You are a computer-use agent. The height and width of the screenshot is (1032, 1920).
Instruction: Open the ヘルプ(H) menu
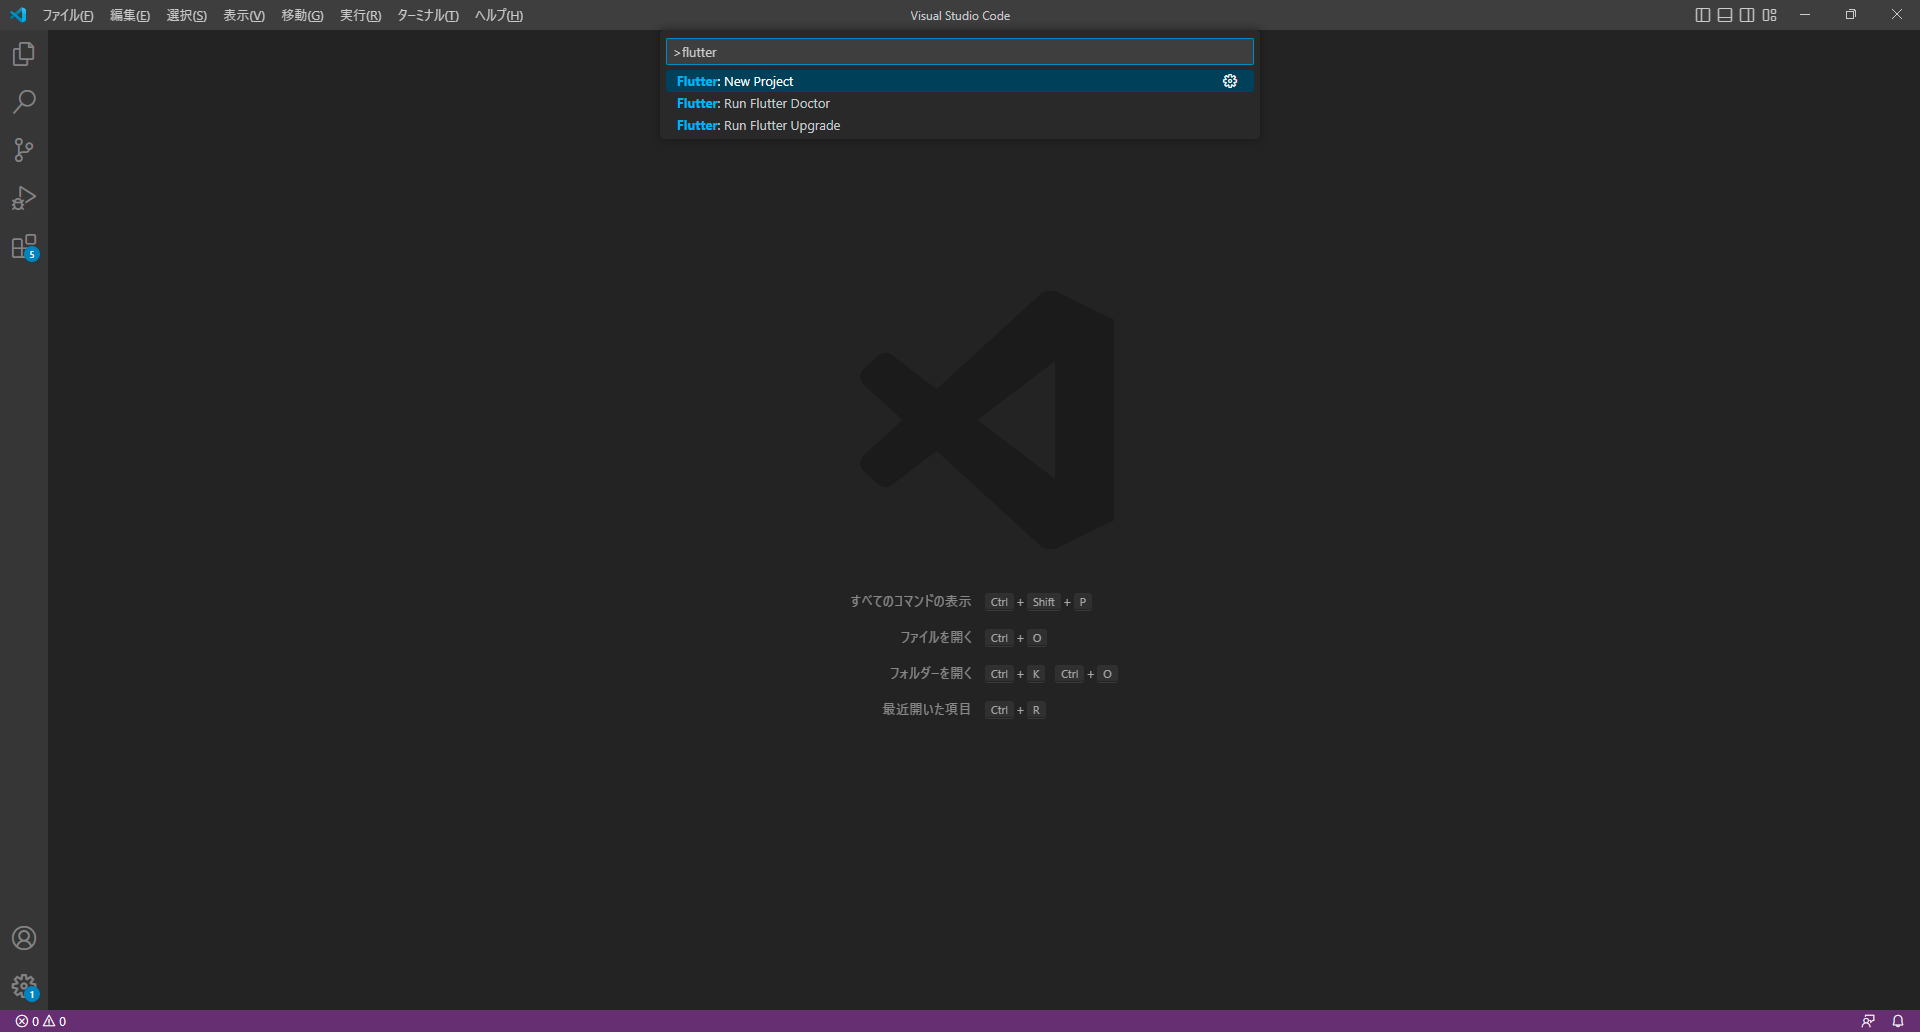coord(499,15)
